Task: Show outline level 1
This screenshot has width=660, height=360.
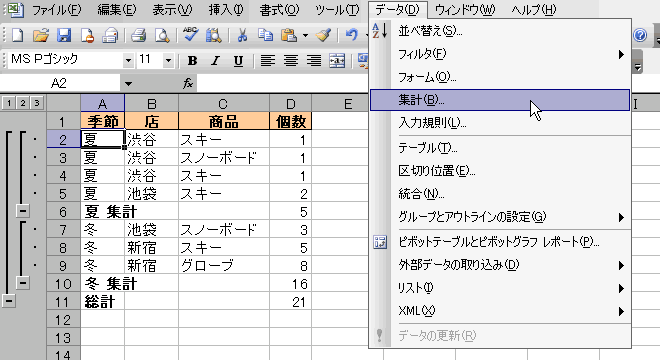Action: pyautogui.click(x=9, y=103)
